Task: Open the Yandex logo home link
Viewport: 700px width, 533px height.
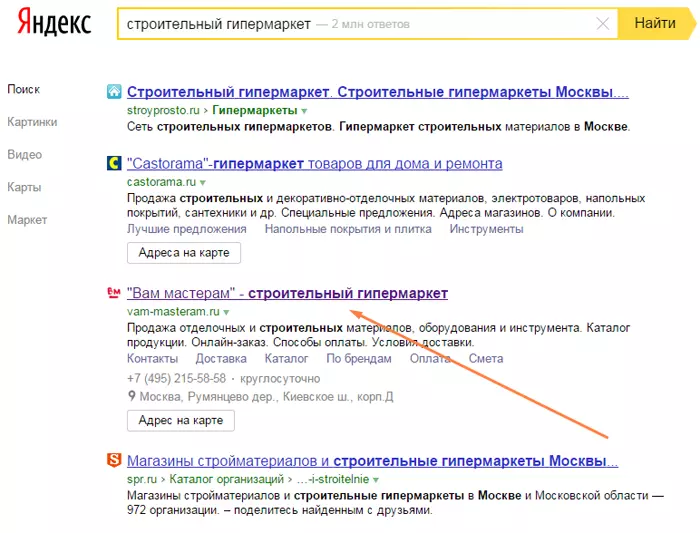Action: tap(54, 22)
